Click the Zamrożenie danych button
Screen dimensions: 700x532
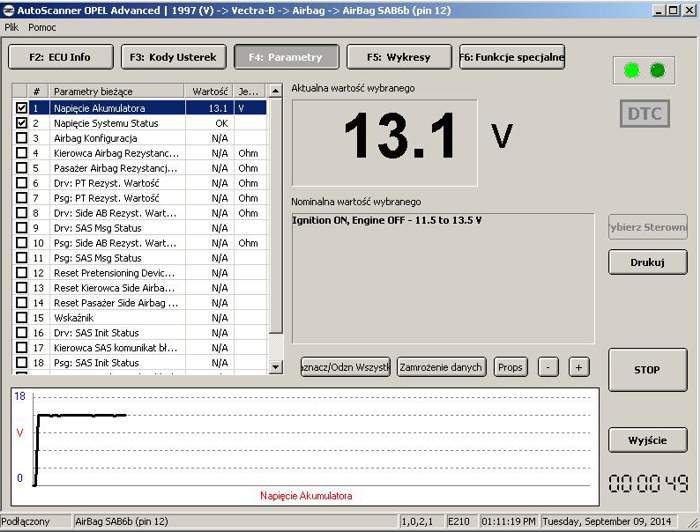(442, 367)
